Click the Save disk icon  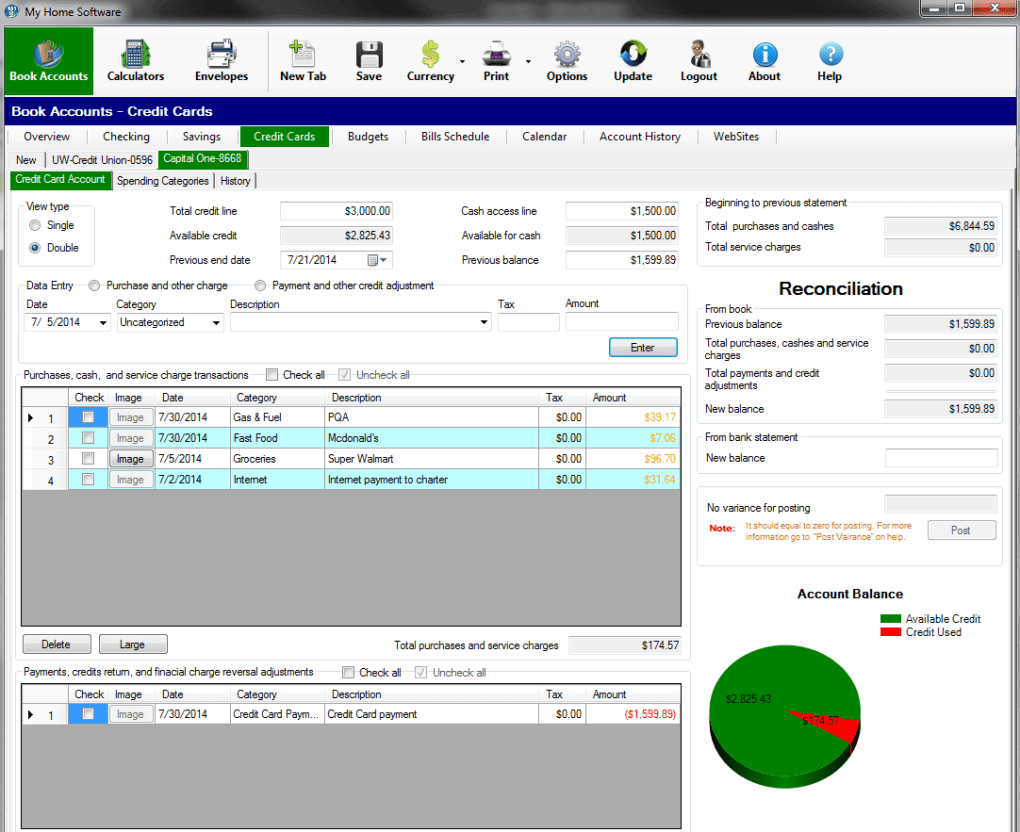click(x=369, y=60)
